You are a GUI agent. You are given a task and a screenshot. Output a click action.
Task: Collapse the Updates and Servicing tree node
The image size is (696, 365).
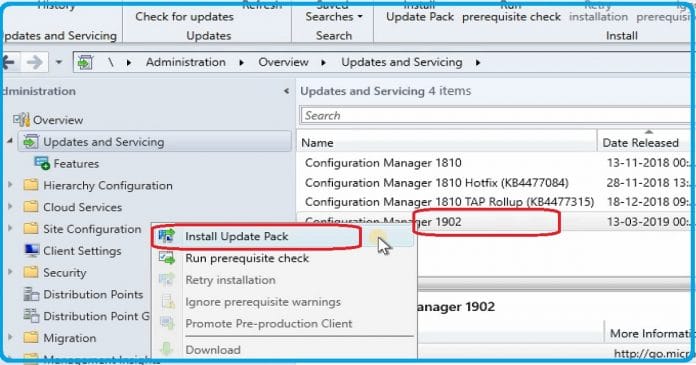point(10,141)
